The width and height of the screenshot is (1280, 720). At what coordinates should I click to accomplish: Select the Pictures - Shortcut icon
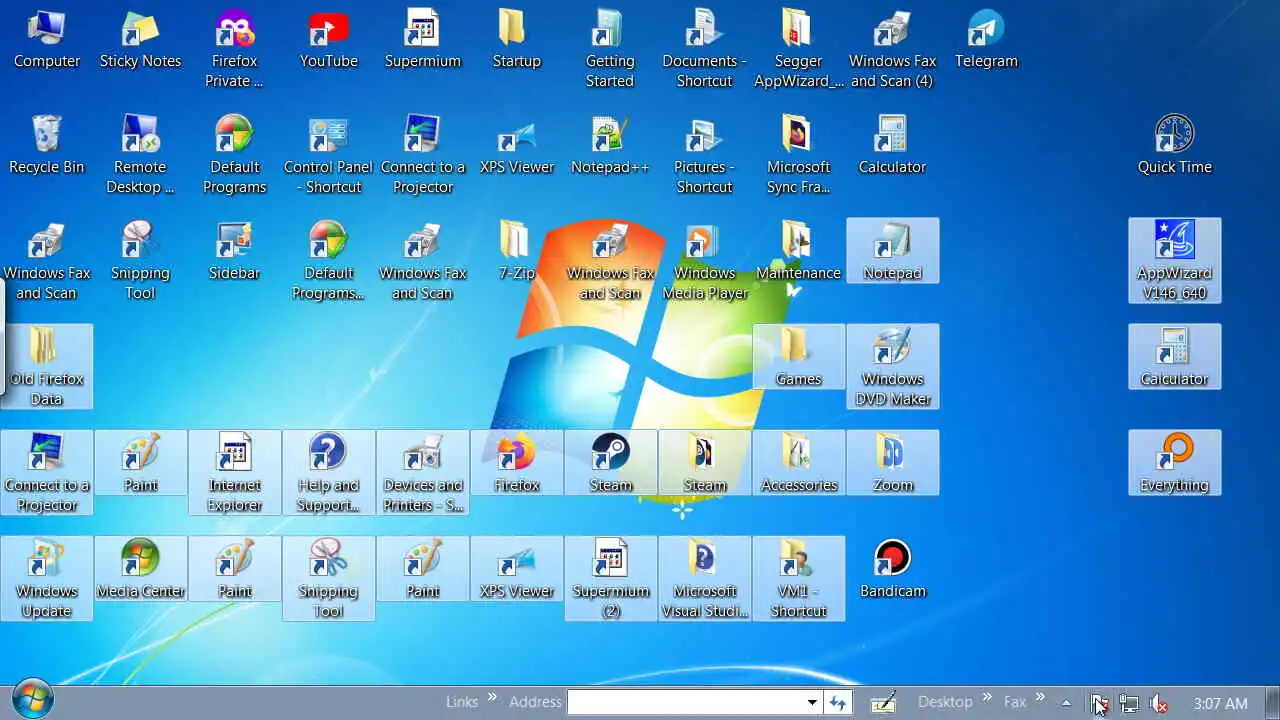coord(705,156)
